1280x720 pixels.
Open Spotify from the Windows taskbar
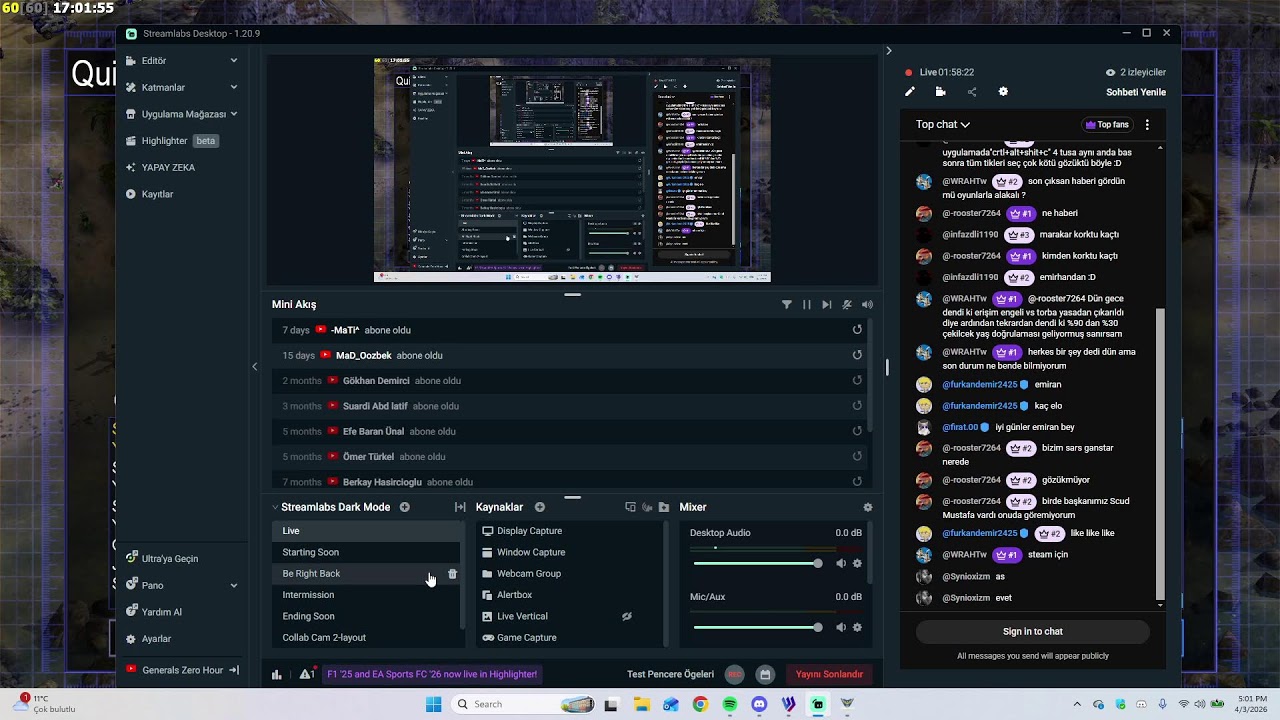click(x=729, y=704)
